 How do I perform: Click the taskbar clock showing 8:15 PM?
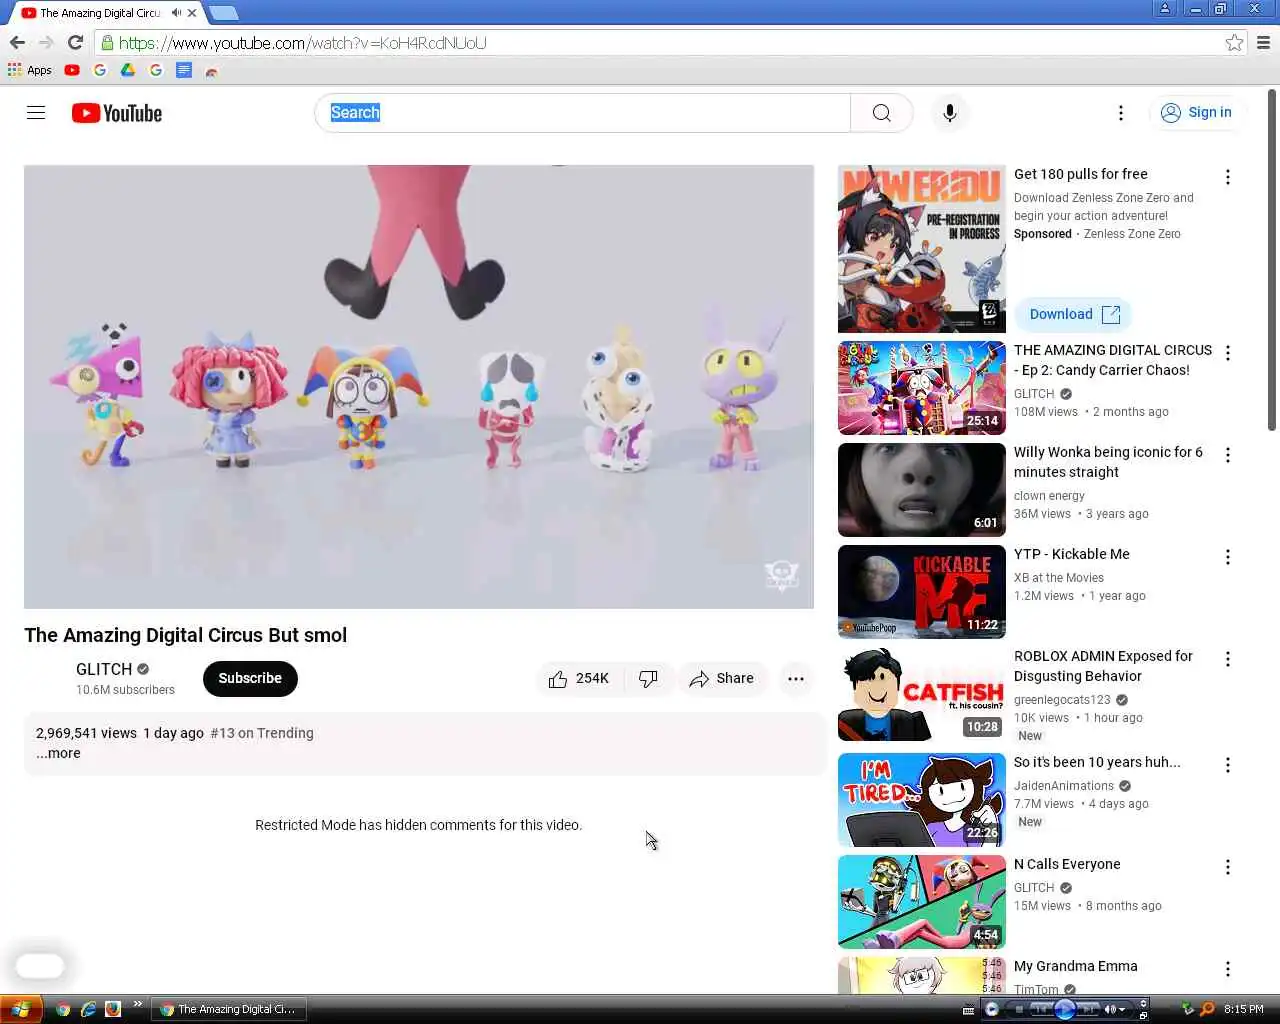click(1244, 1009)
